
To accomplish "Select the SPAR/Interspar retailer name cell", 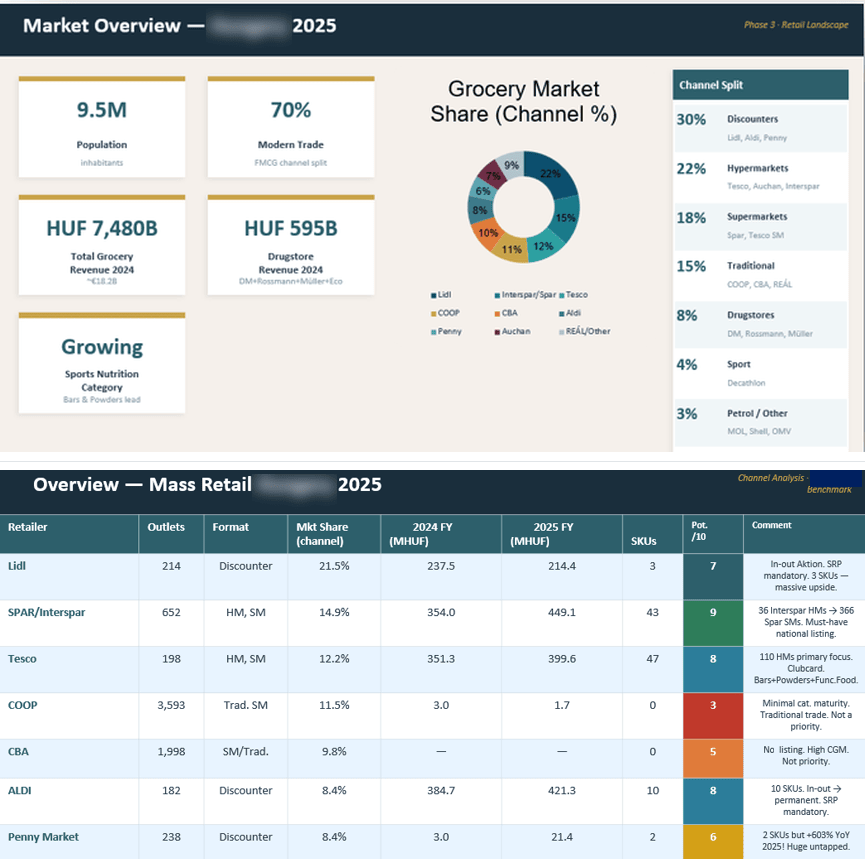I will [69, 623].
